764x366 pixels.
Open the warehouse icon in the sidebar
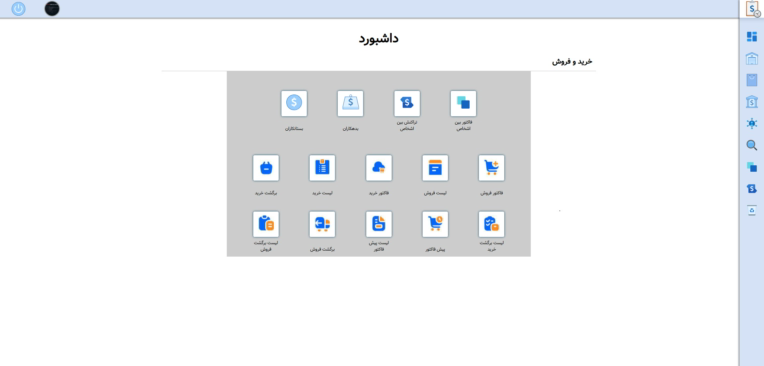click(x=752, y=58)
